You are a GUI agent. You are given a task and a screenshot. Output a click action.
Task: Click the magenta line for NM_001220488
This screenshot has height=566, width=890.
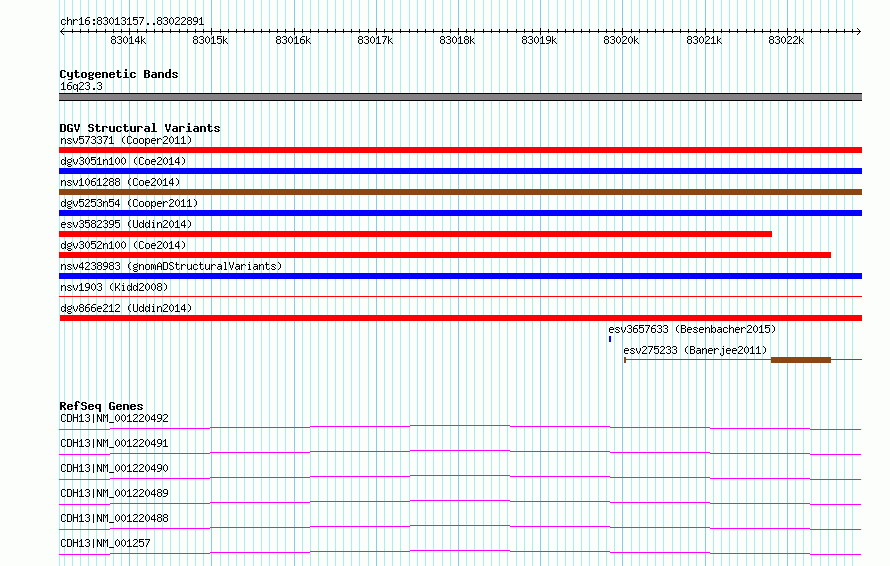click(460, 527)
